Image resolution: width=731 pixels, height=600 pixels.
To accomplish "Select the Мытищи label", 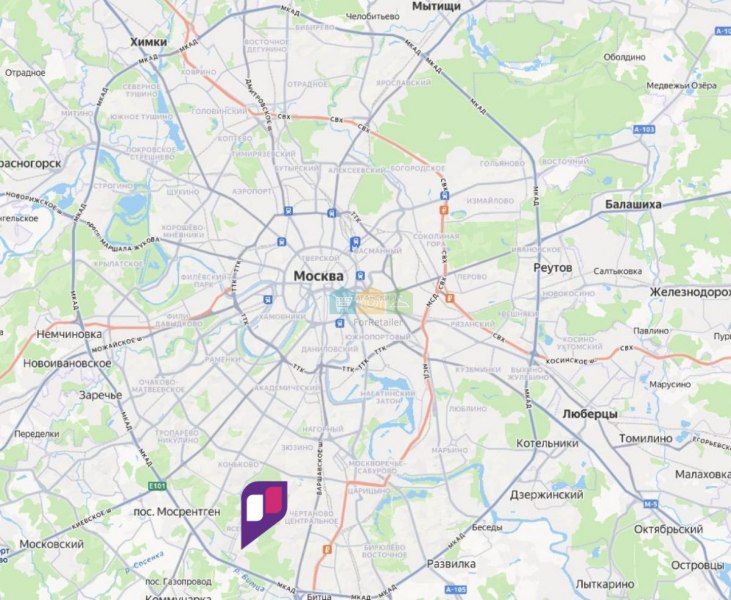I will (x=436, y=6).
